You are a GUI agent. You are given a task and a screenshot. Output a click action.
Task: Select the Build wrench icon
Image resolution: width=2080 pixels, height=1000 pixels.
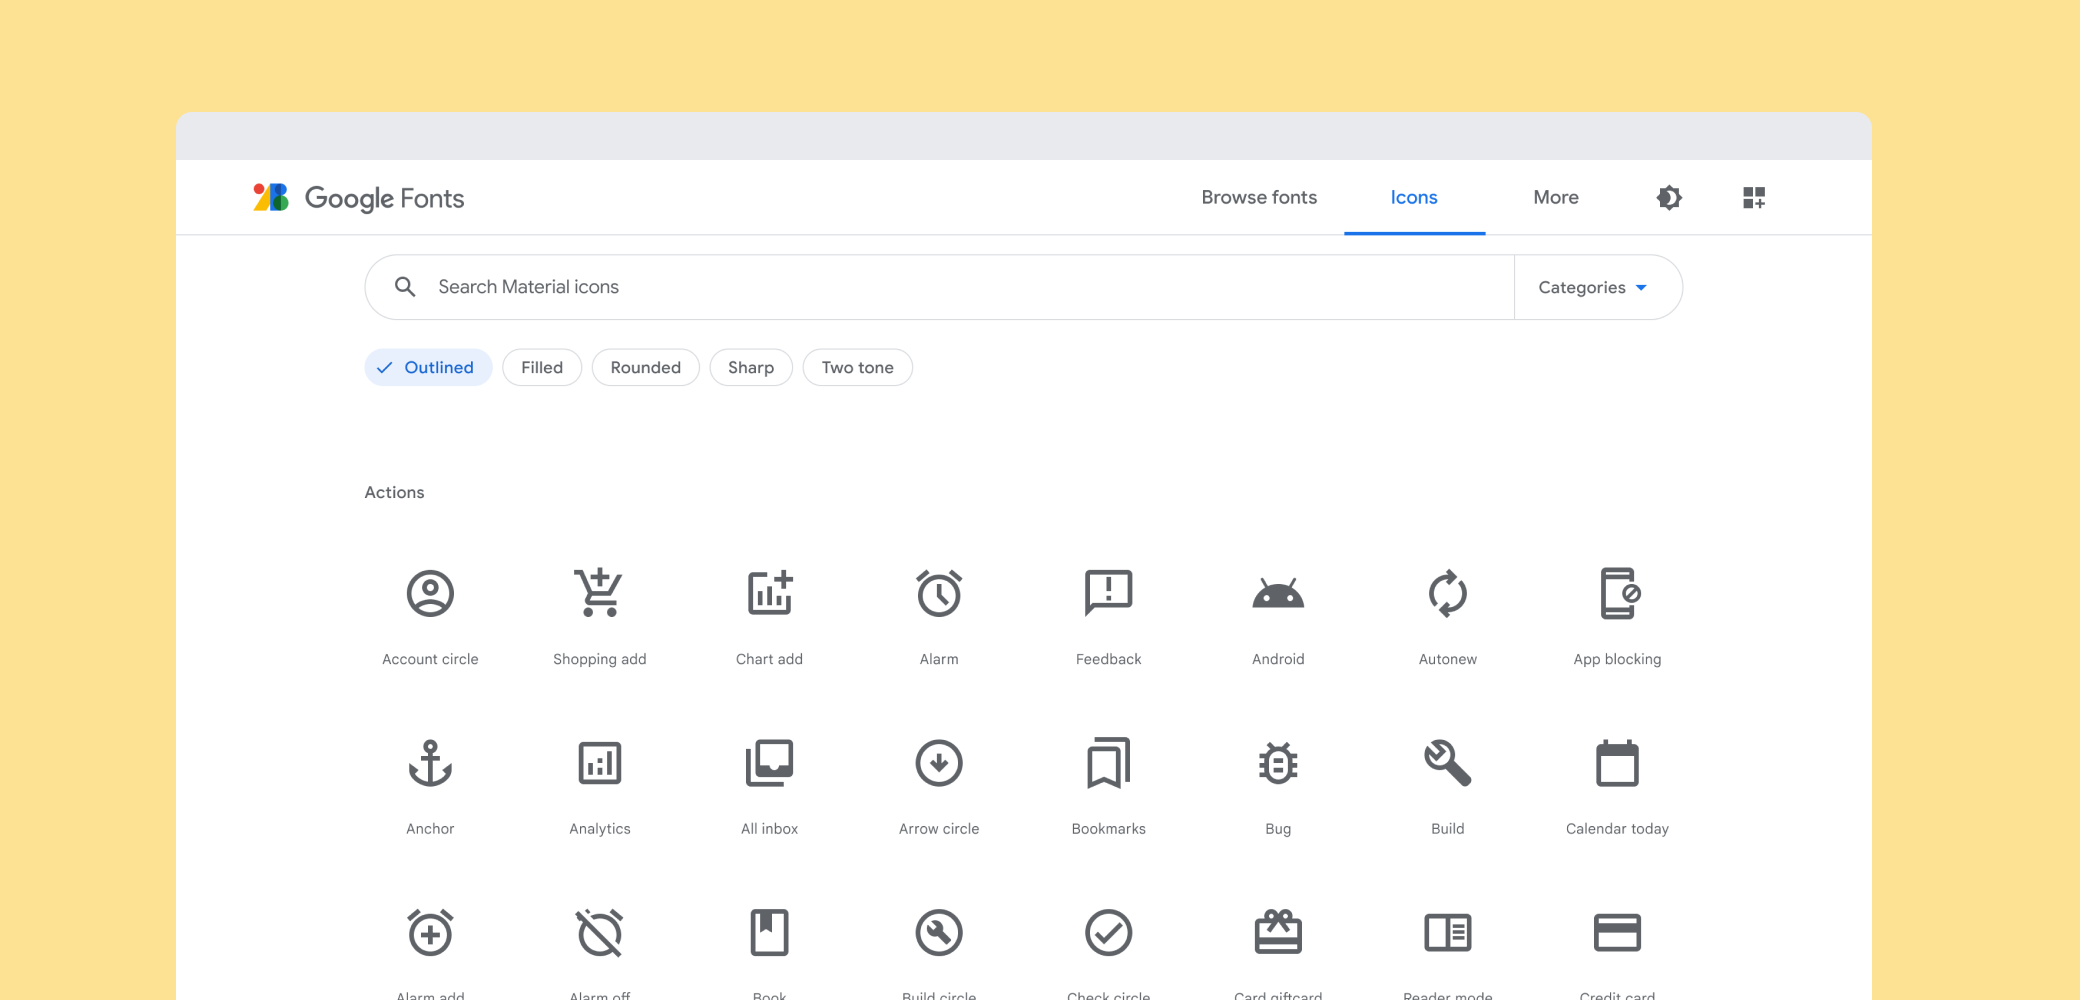[x=1447, y=763]
